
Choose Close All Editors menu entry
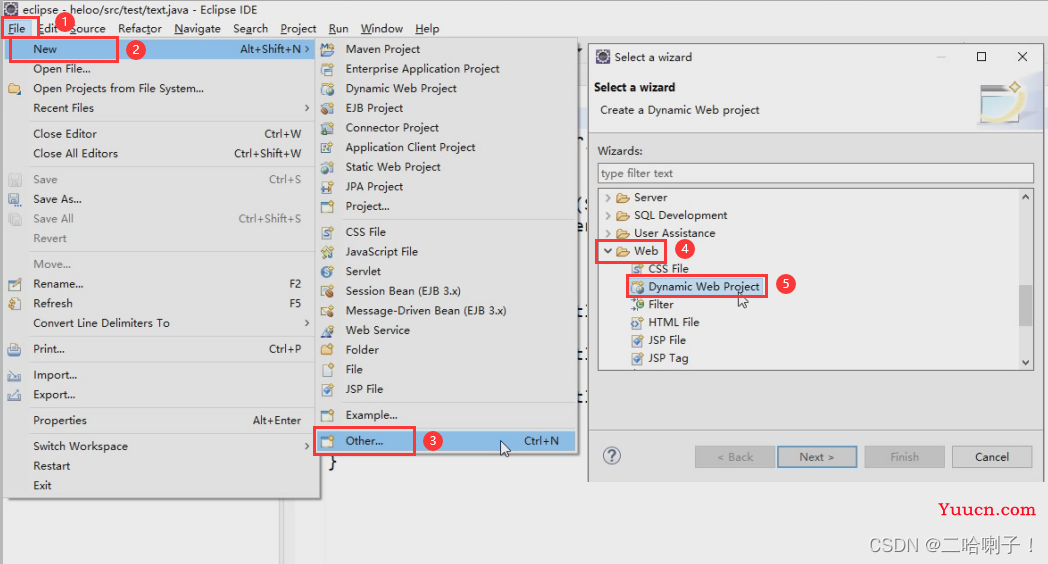(x=160, y=154)
